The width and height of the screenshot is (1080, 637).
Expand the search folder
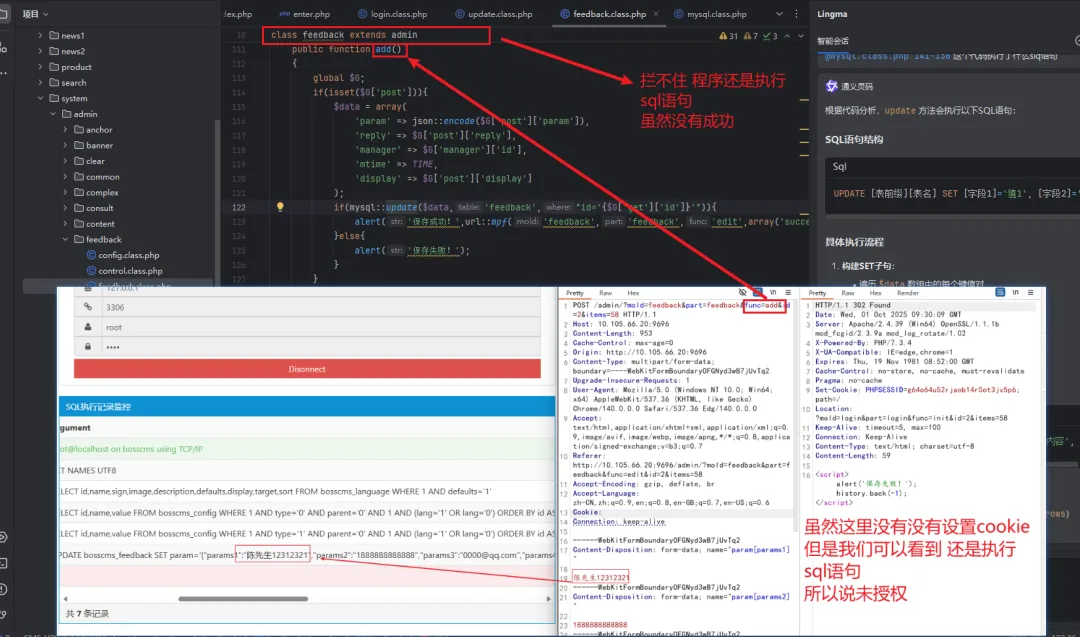[x=40, y=83]
